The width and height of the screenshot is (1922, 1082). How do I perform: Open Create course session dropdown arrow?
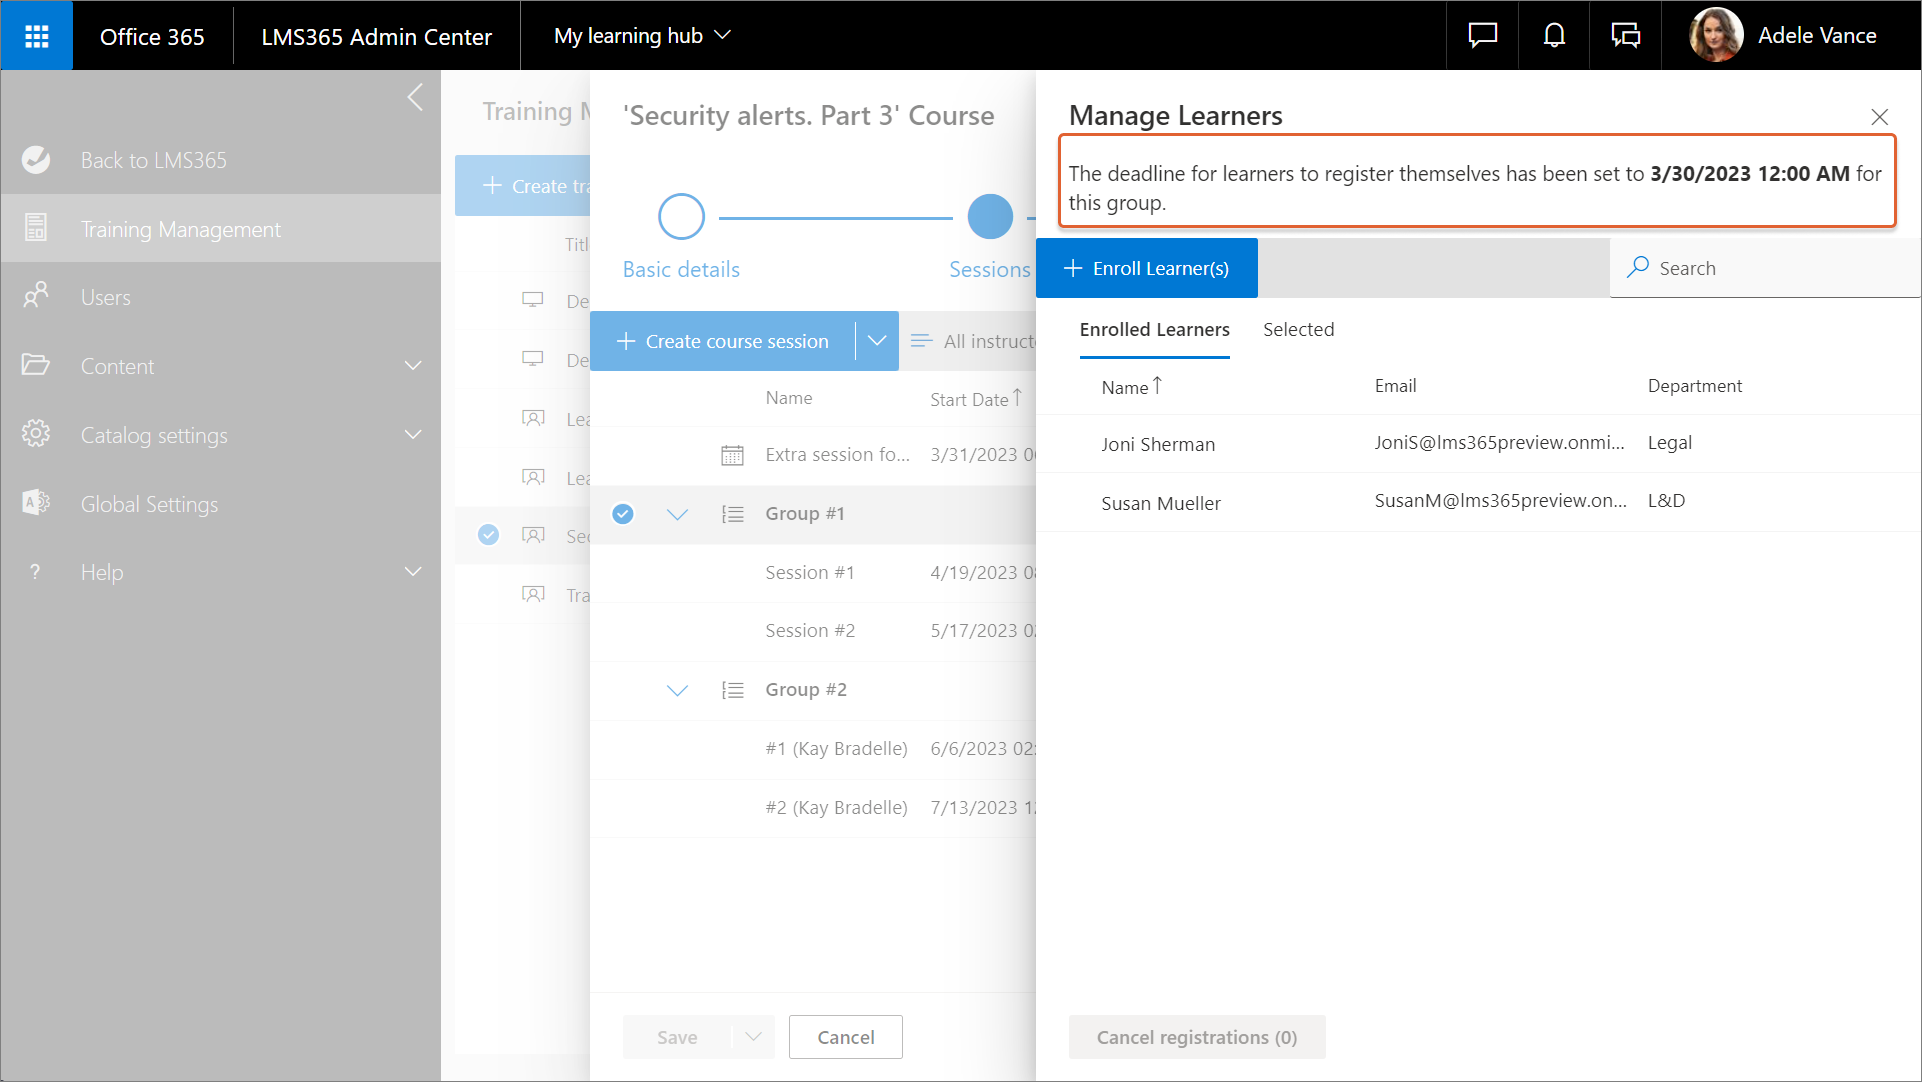[877, 341]
